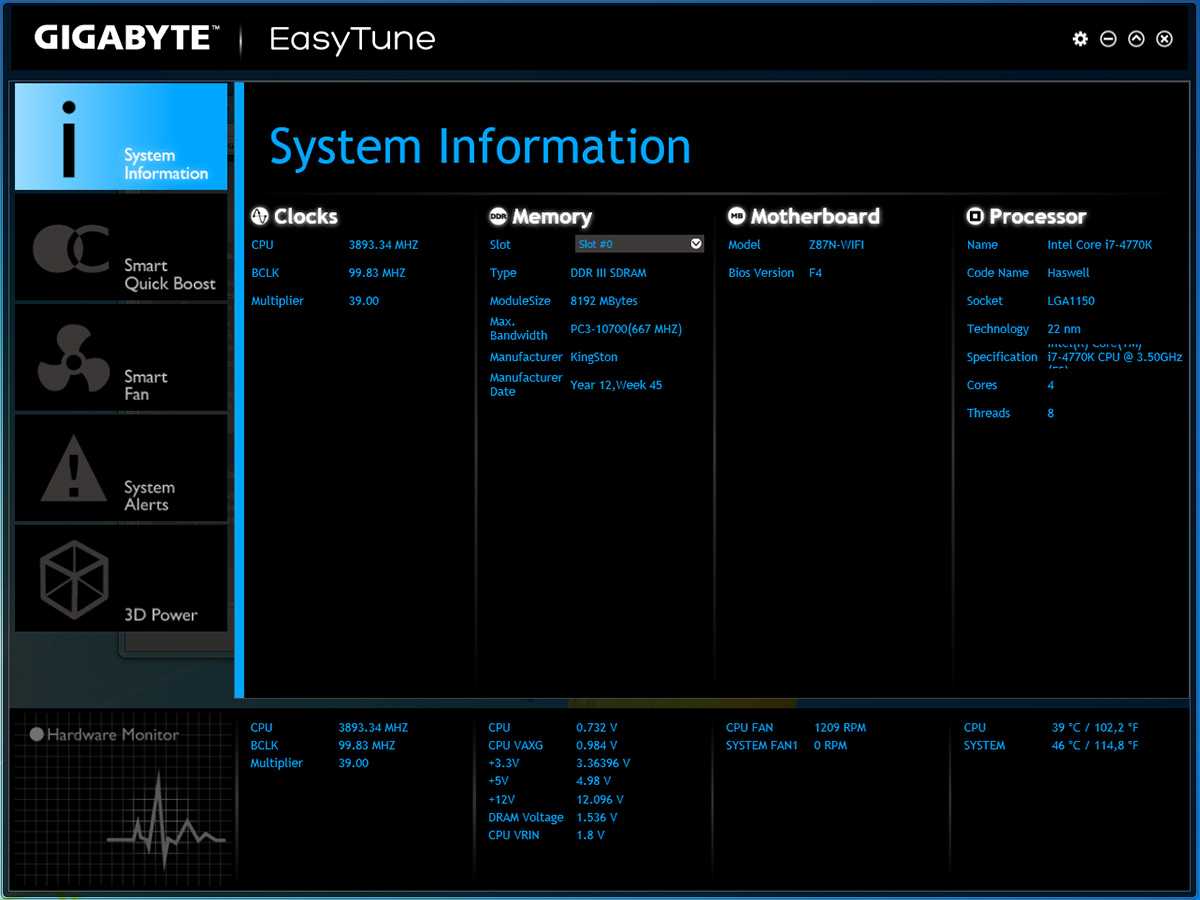Open the System Alerts tab
The height and width of the screenshot is (900, 1200).
tap(121, 470)
